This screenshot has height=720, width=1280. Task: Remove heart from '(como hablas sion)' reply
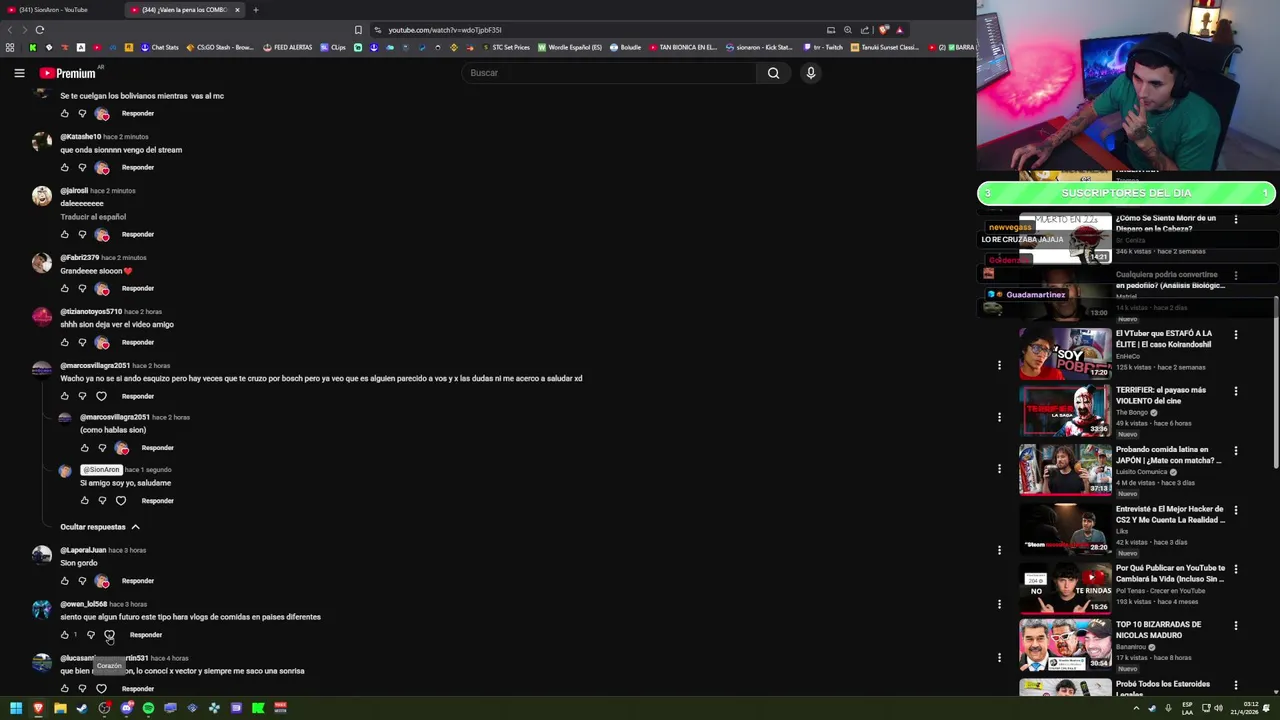point(121,447)
